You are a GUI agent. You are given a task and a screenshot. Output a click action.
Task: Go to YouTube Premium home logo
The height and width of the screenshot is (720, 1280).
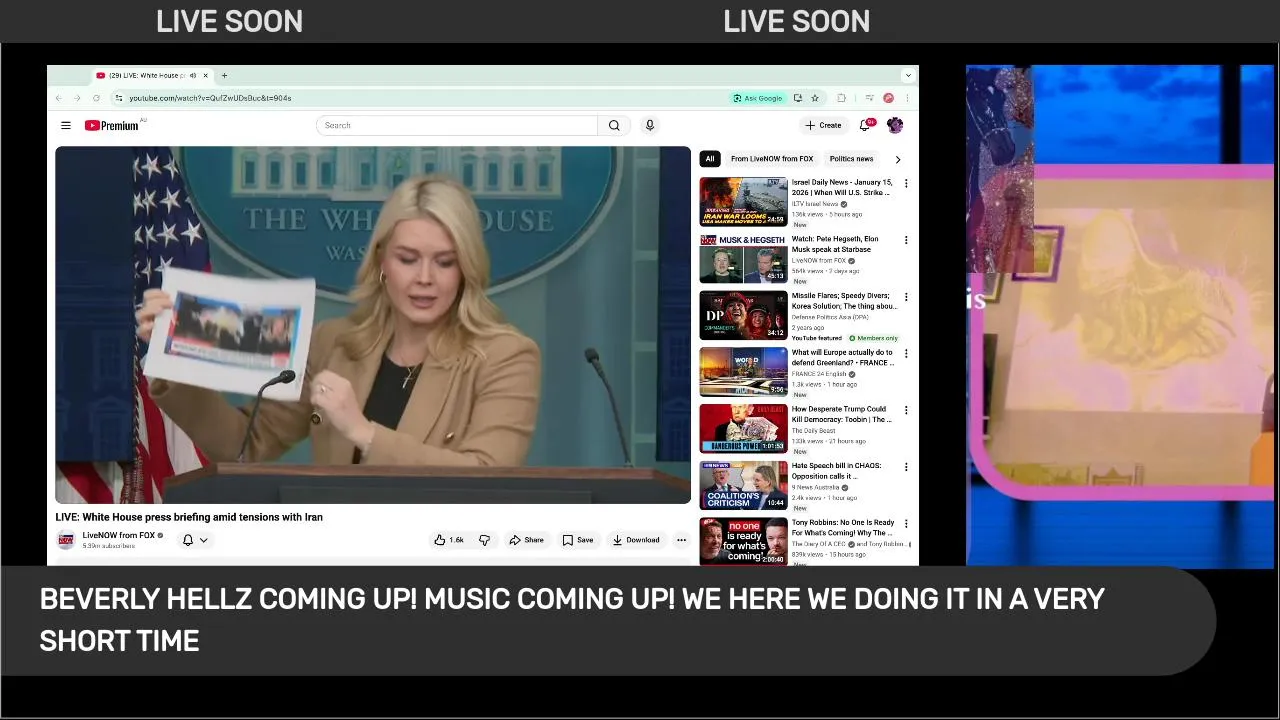112,125
